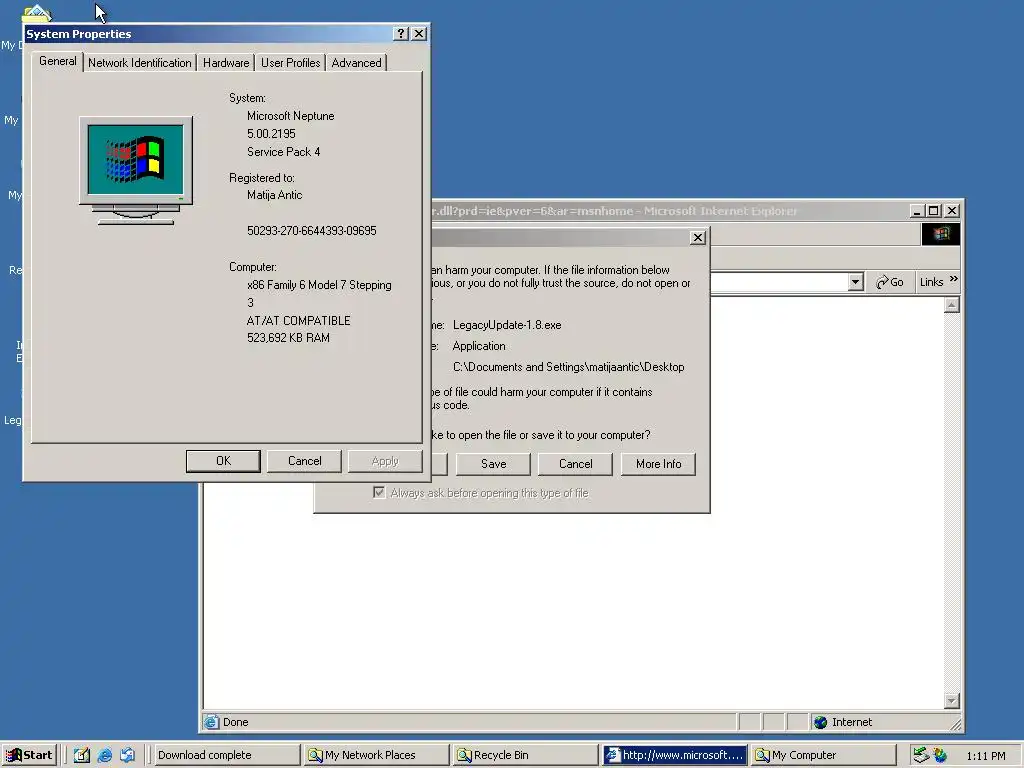
Task: Click the Show Desktop quick launch icon
Action: (82, 755)
